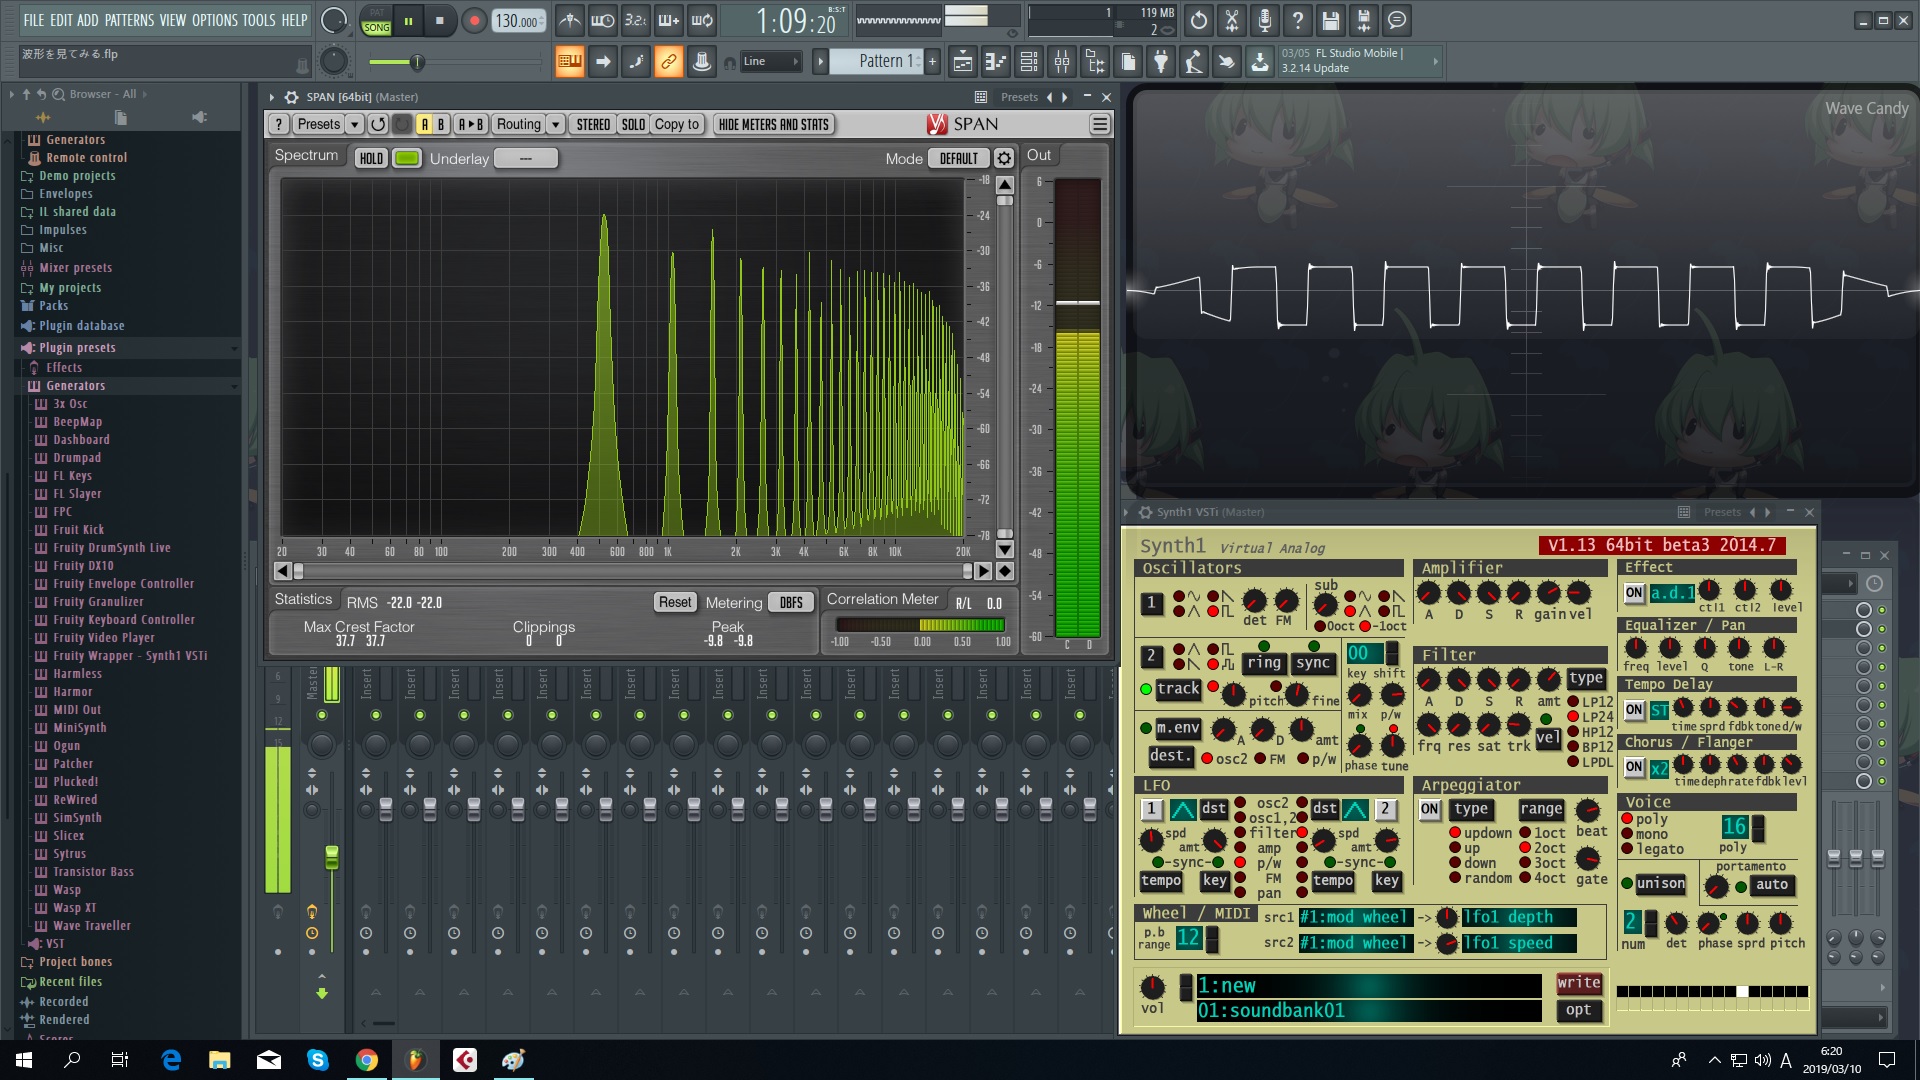1920x1080 pixels.
Task: Toggle Synth1 ring modulation button
Action: coord(1263,663)
